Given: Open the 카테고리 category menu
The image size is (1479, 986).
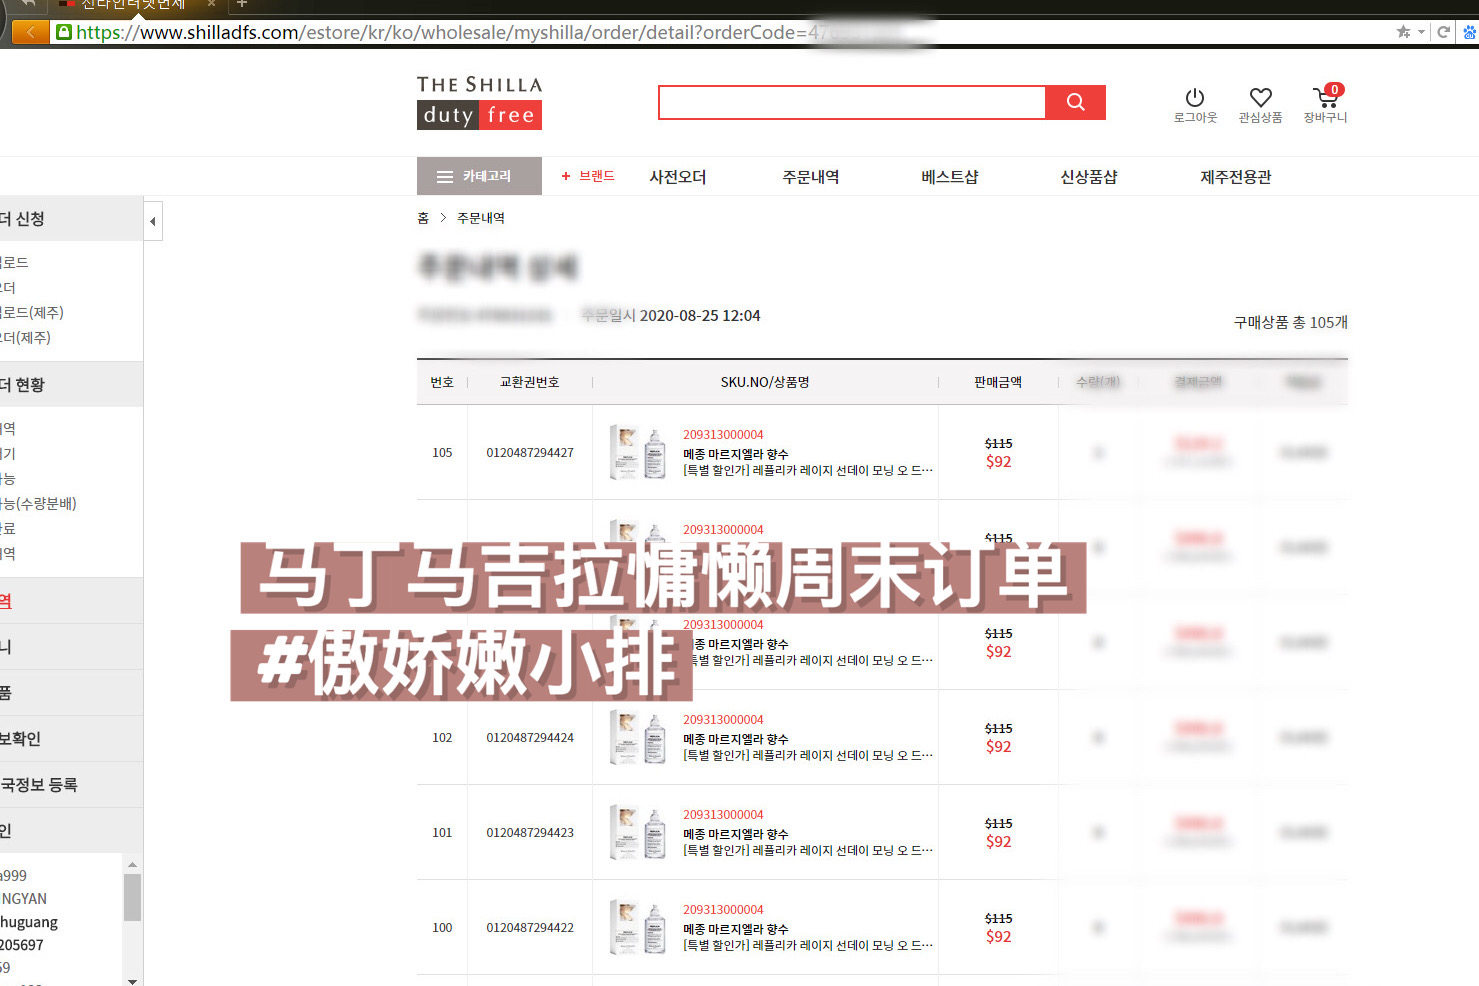Looking at the screenshot, I should (479, 176).
